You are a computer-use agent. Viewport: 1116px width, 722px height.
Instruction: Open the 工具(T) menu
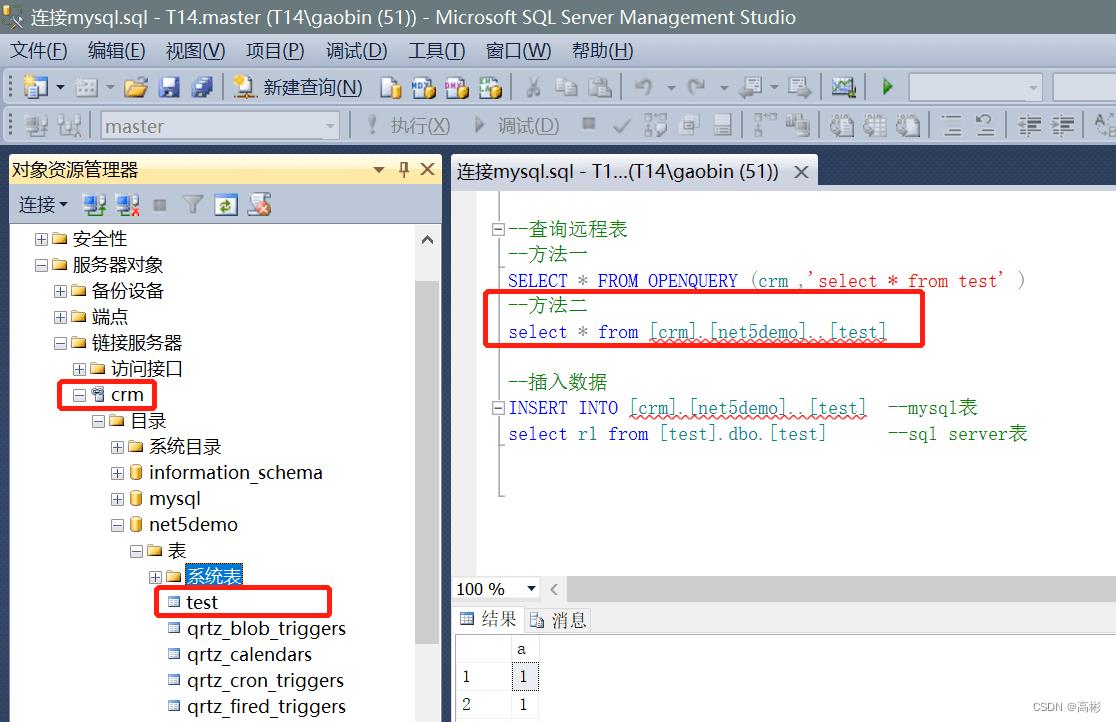point(436,50)
